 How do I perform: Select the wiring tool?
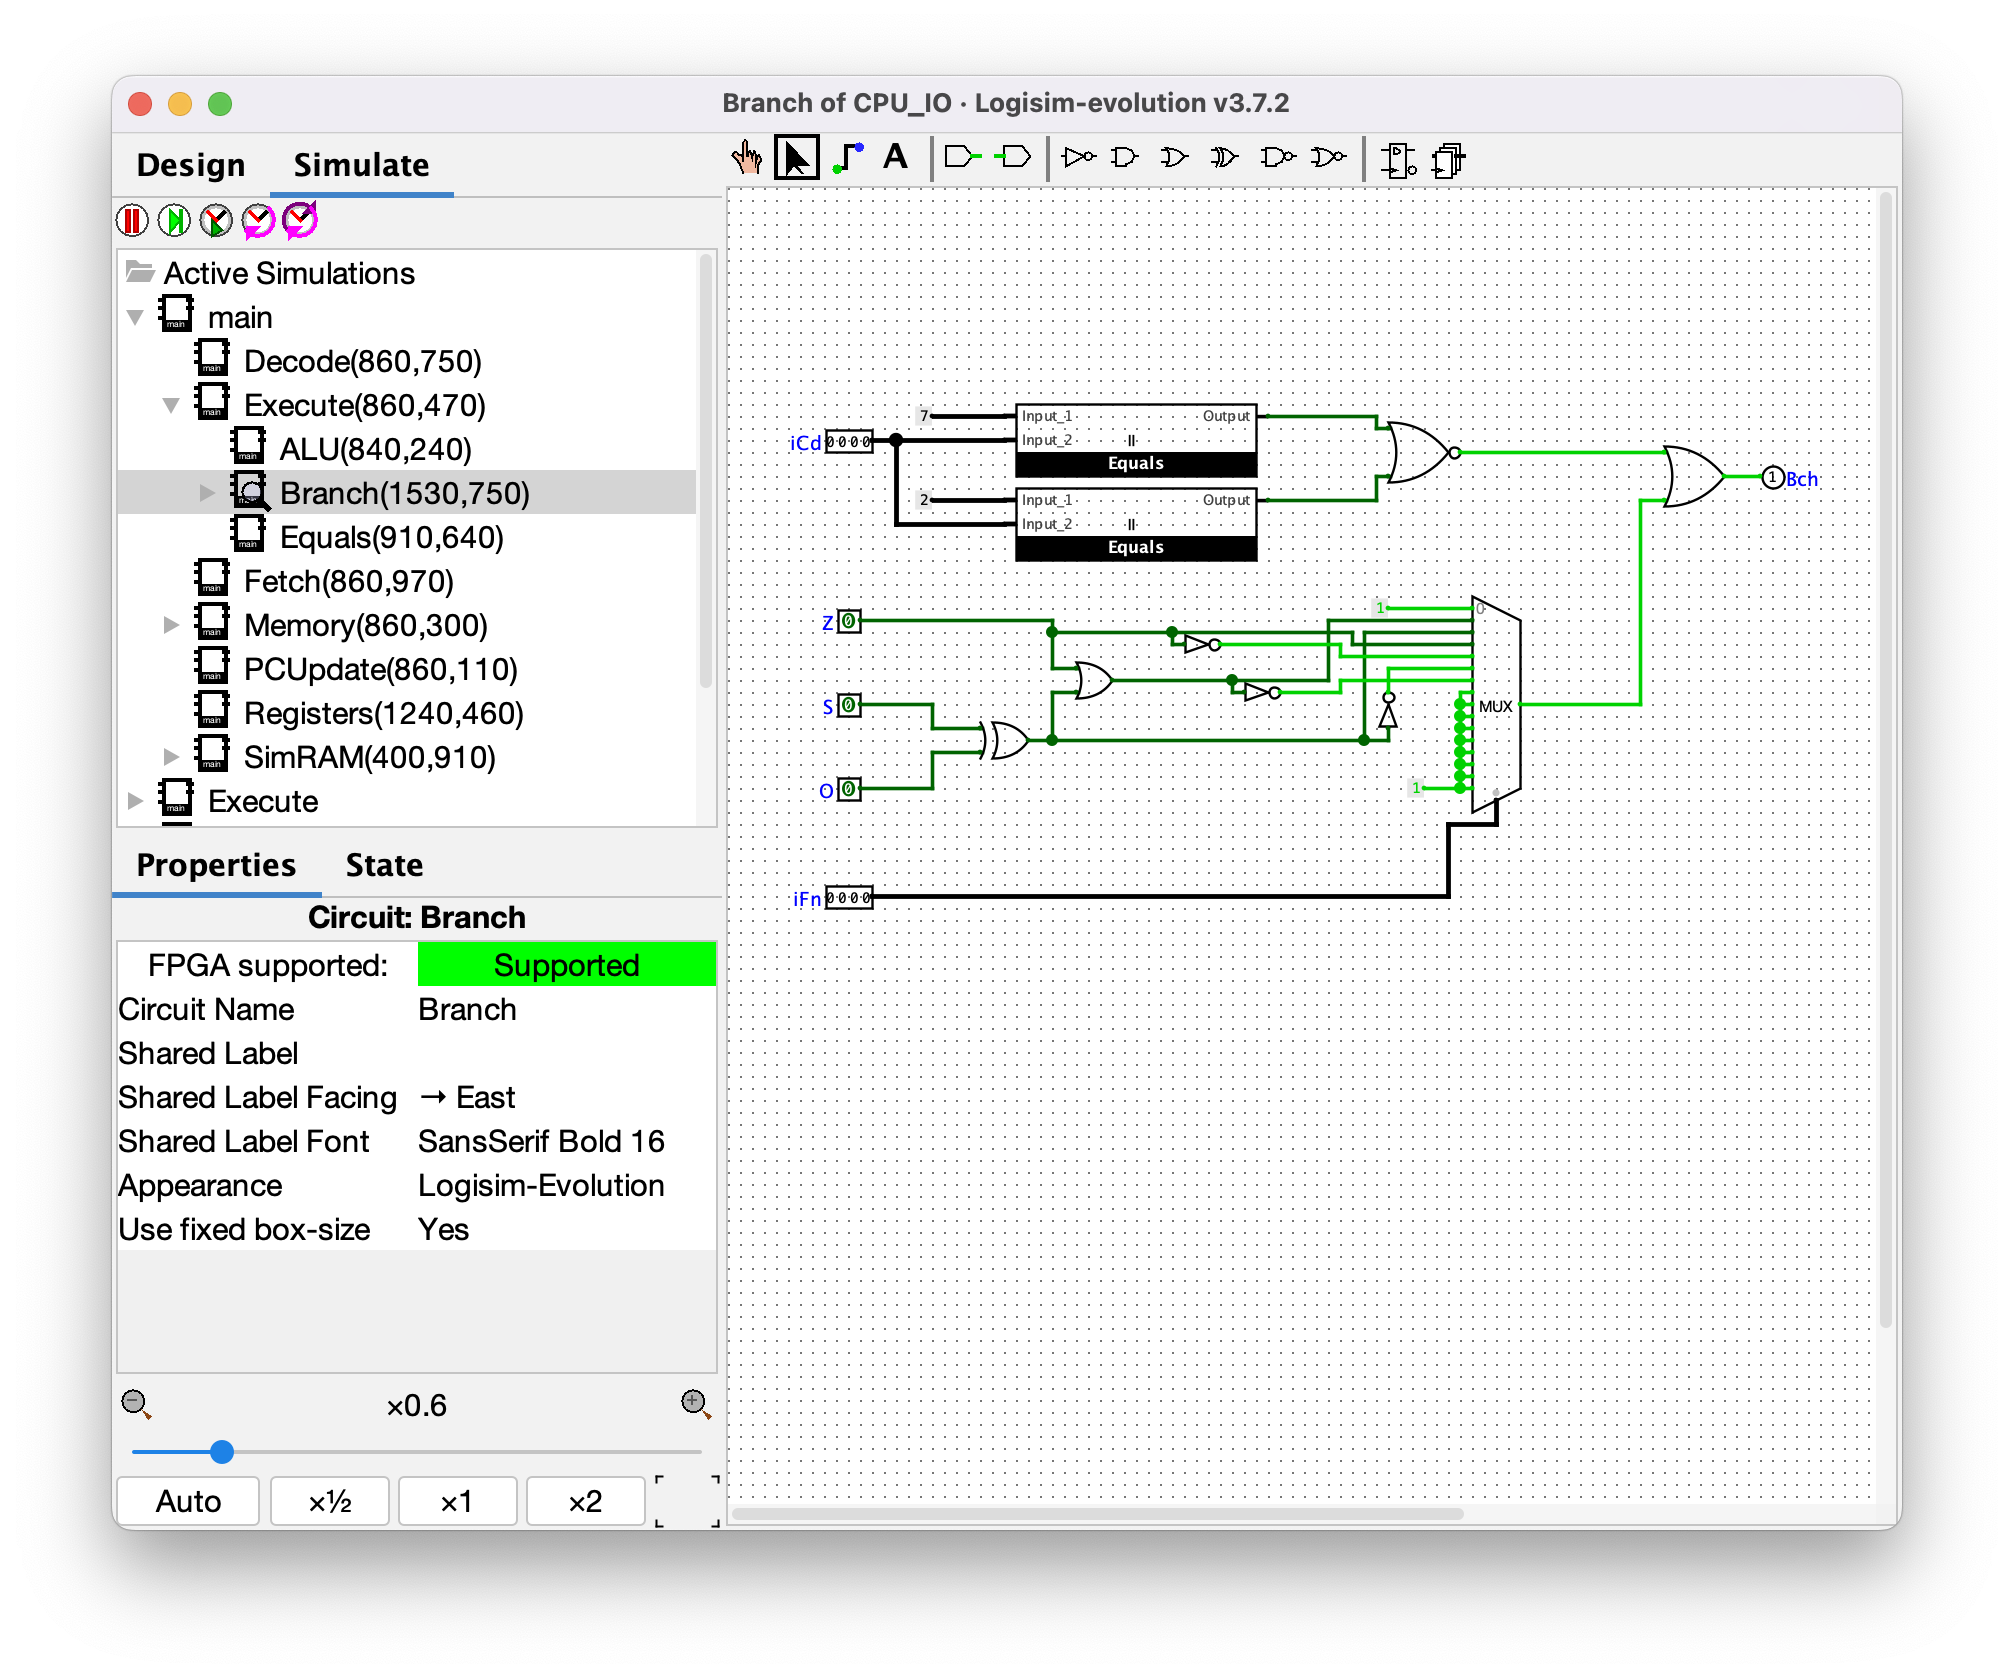click(x=848, y=158)
